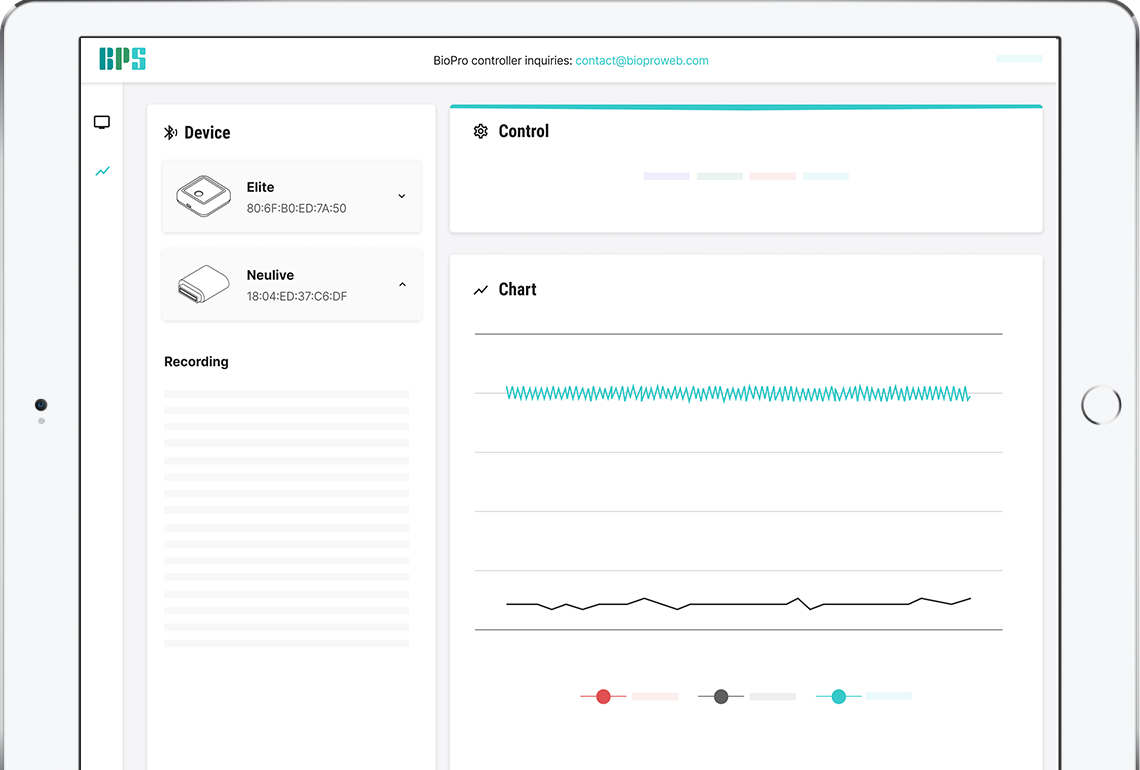Collapse the Neulive device card chevron
The width and height of the screenshot is (1140, 770).
point(402,284)
